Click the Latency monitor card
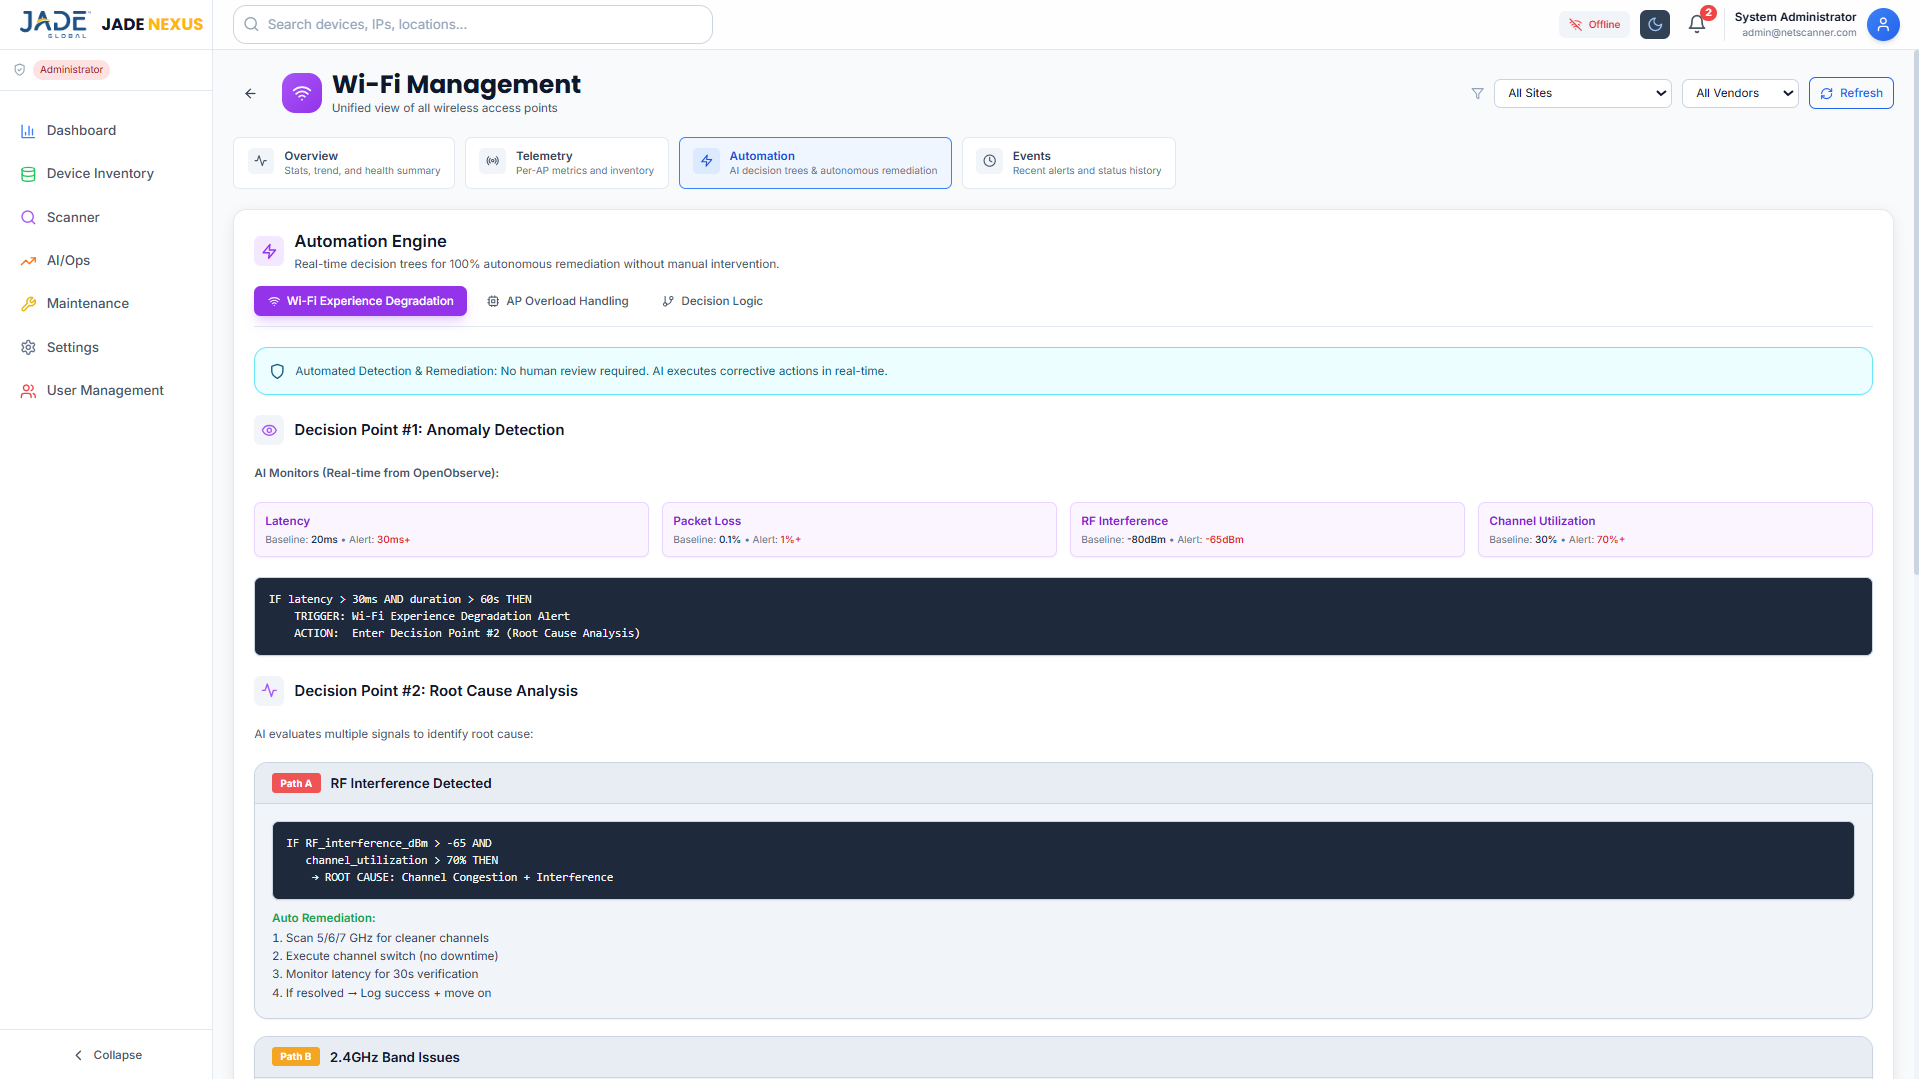The image size is (1919, 1079). pyautogui.click(x=451, y=530)
